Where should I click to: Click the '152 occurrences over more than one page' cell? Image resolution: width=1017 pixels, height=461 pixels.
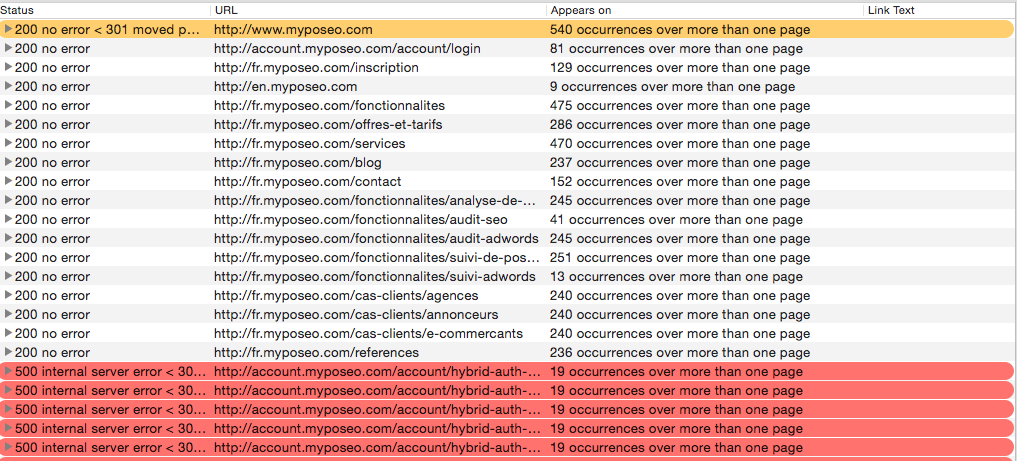(x=680, y=182)
